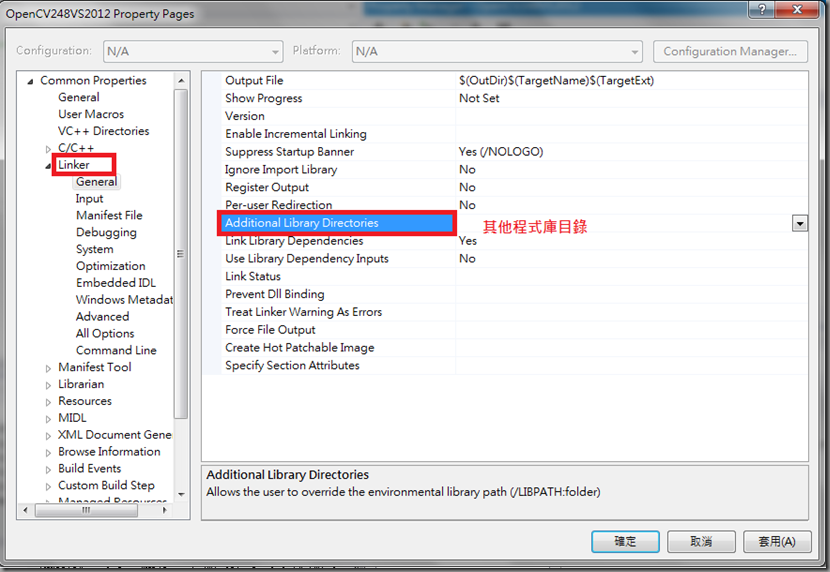The image size is (830, 572).
Task: Open the Configuration combo box
Action: coord(193,51)
